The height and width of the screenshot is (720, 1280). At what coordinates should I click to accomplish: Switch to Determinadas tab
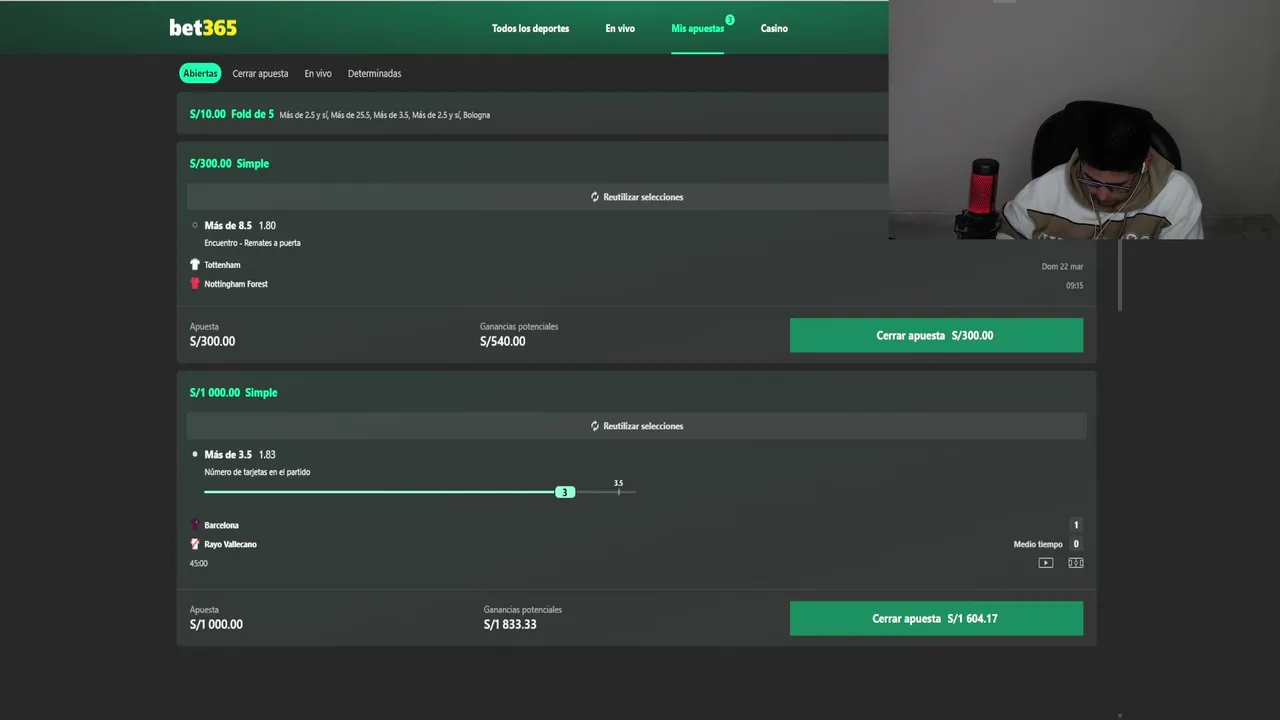374,73
